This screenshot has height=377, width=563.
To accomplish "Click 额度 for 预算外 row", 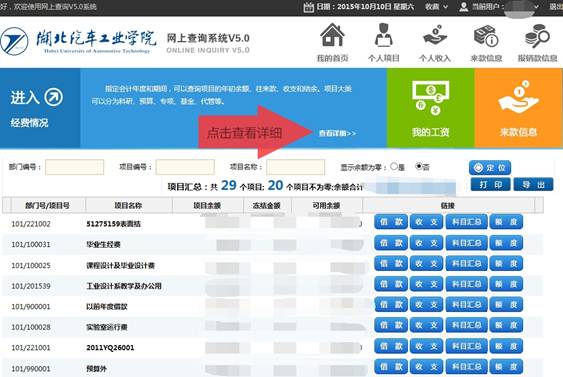I will click(x=506, y=367).
